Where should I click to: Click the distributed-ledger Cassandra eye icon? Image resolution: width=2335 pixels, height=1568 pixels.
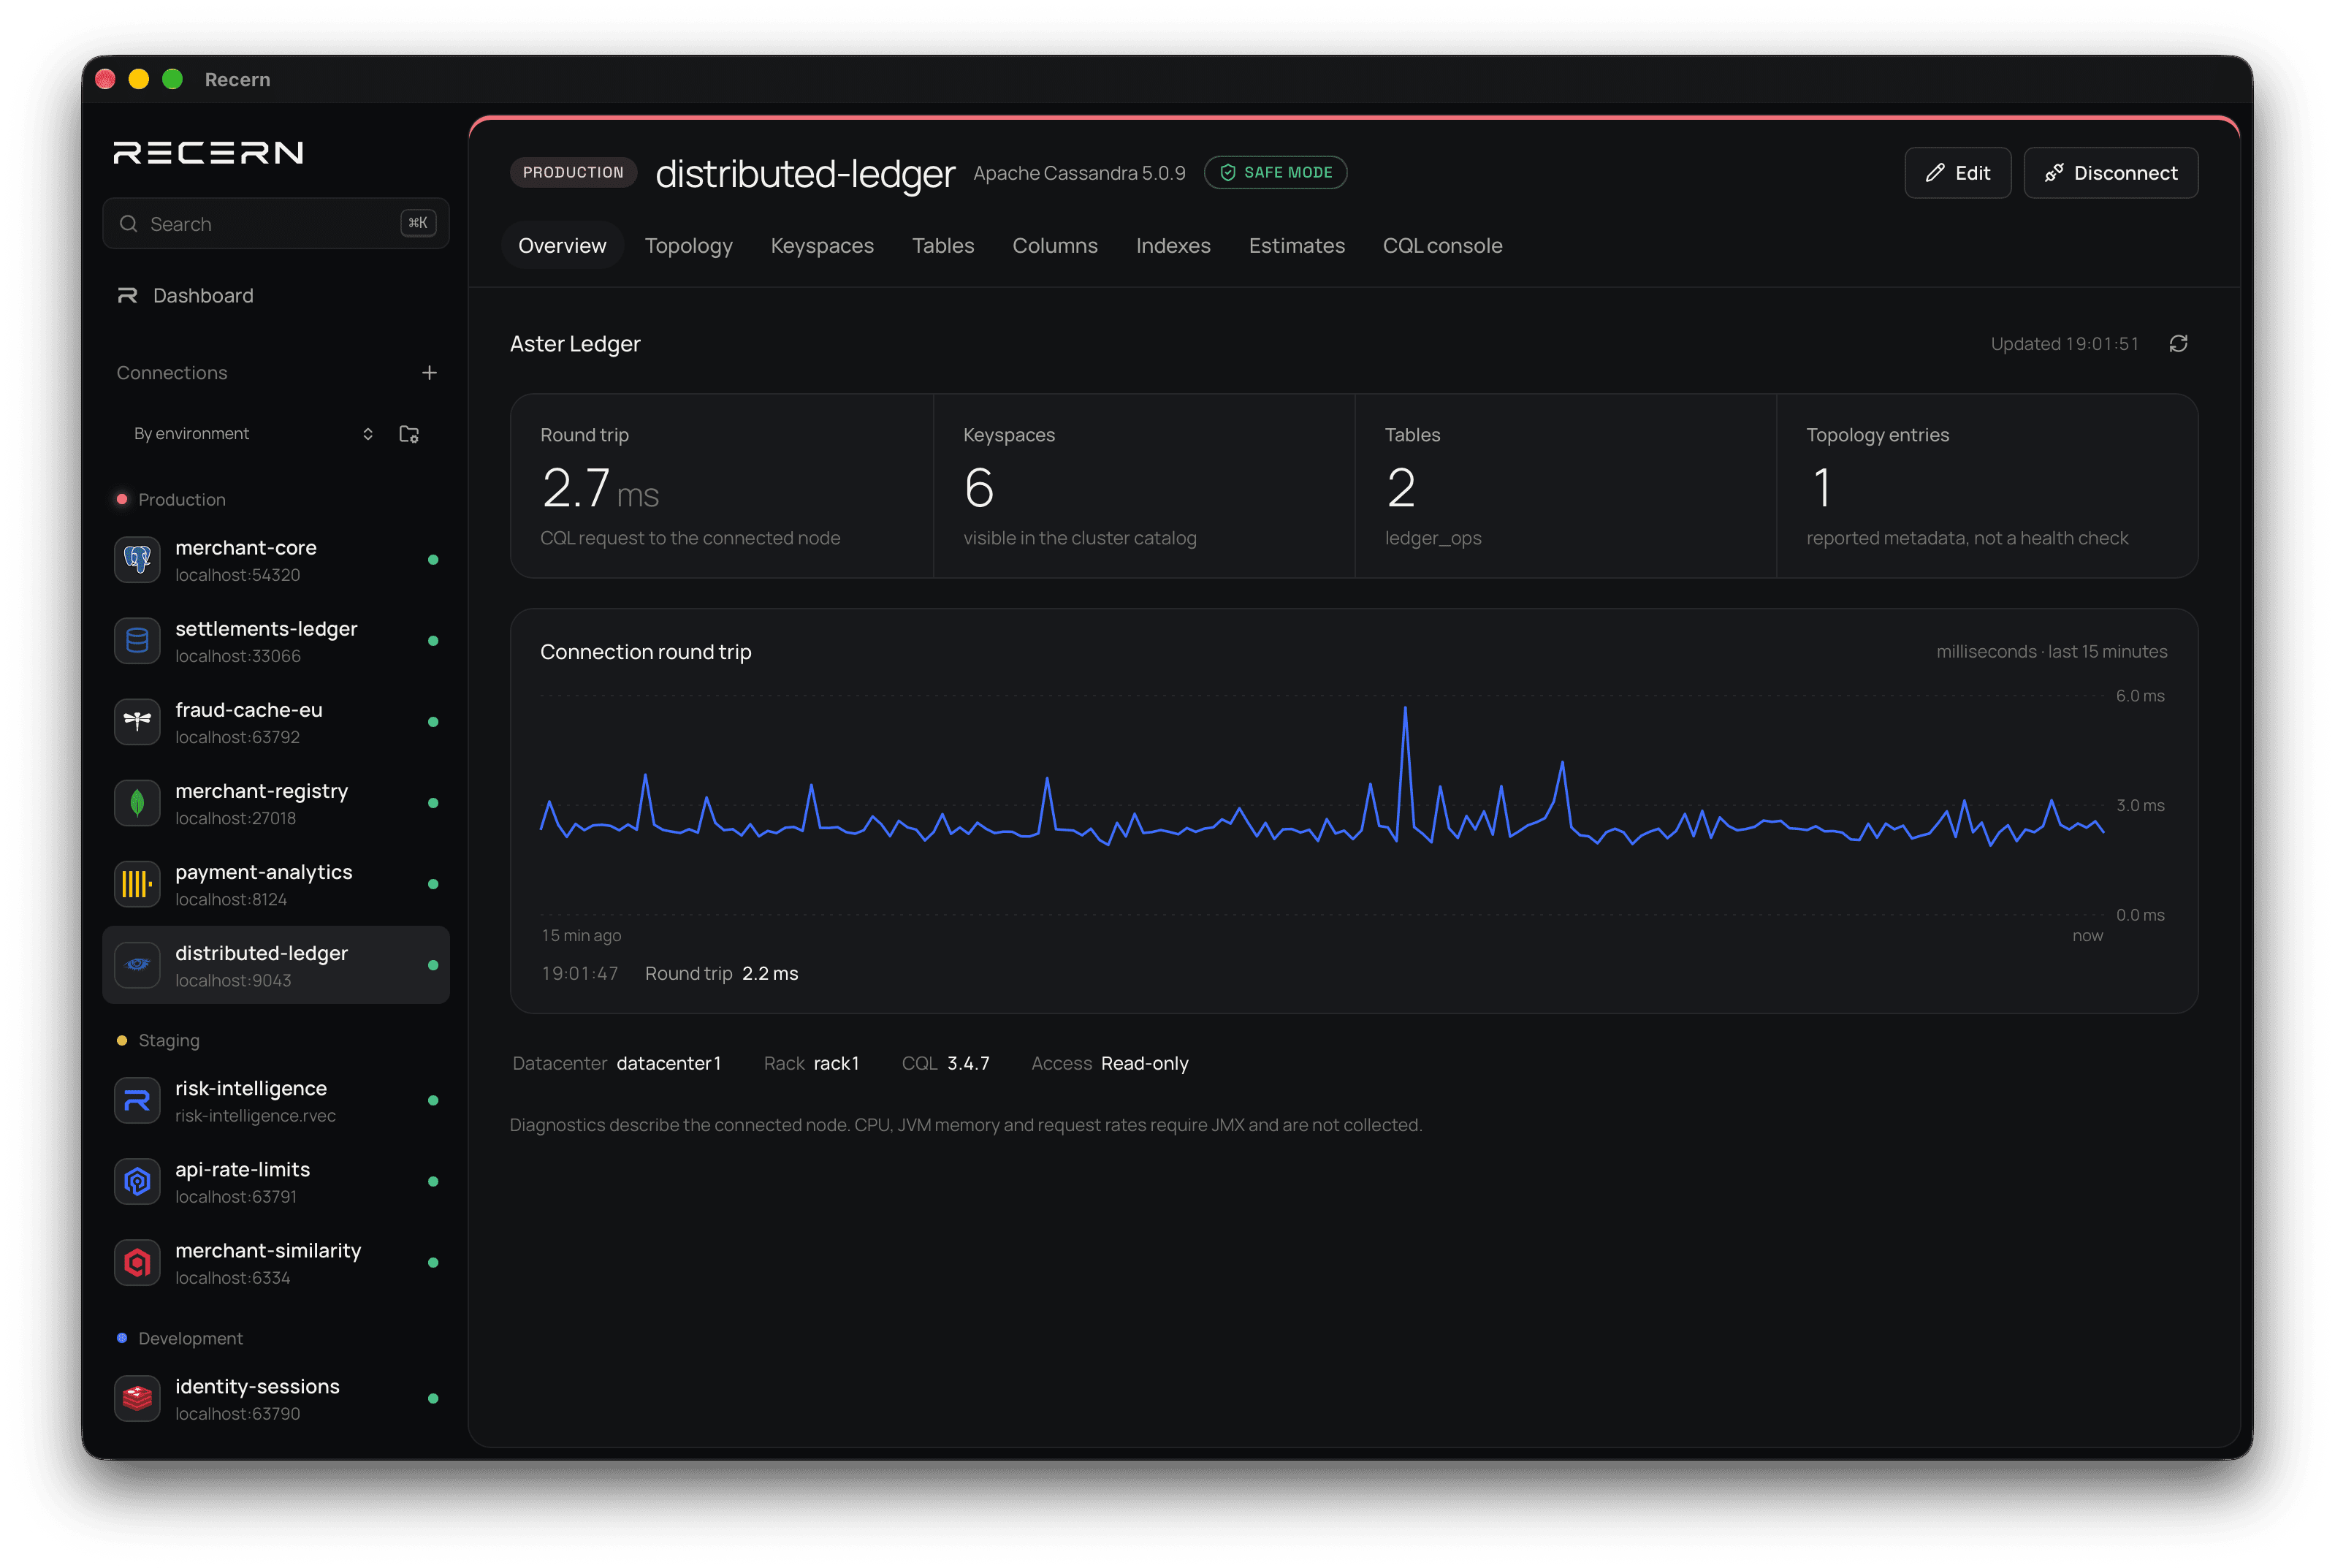(137, 965)
